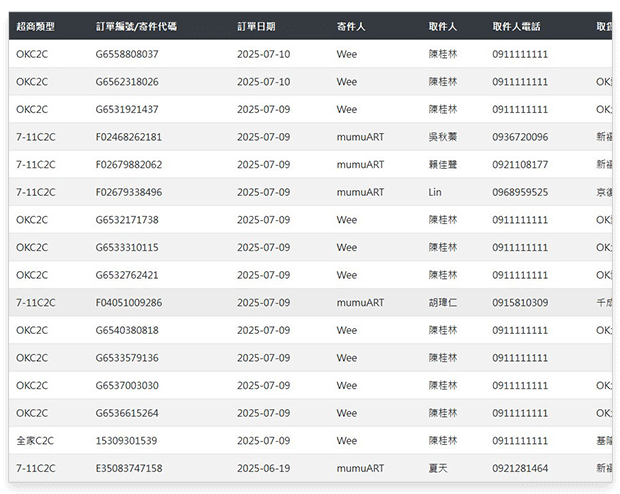Select order number G6533310115

tap(127, 248)
